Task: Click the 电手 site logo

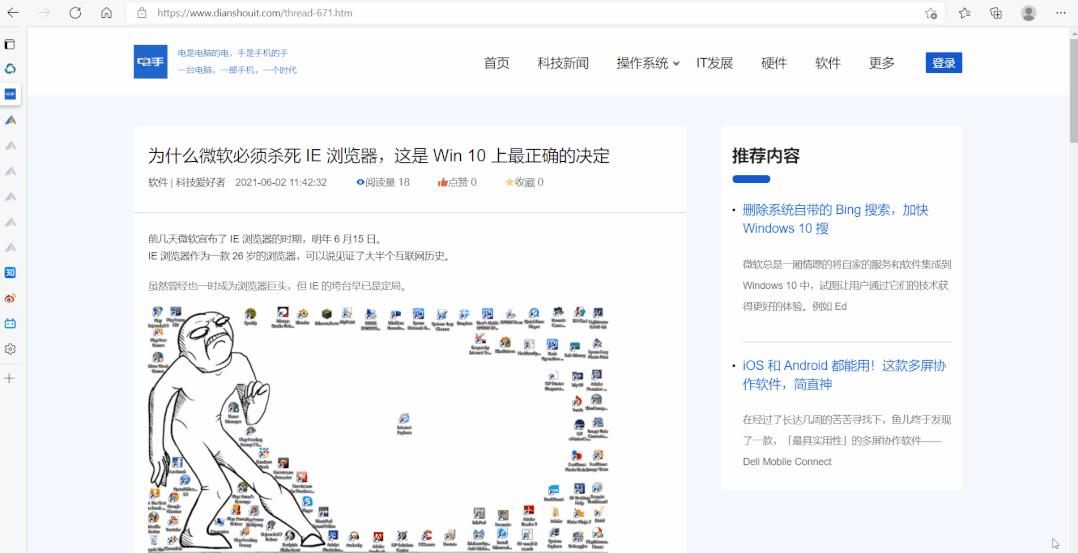Action: click(x=151, y=62)
